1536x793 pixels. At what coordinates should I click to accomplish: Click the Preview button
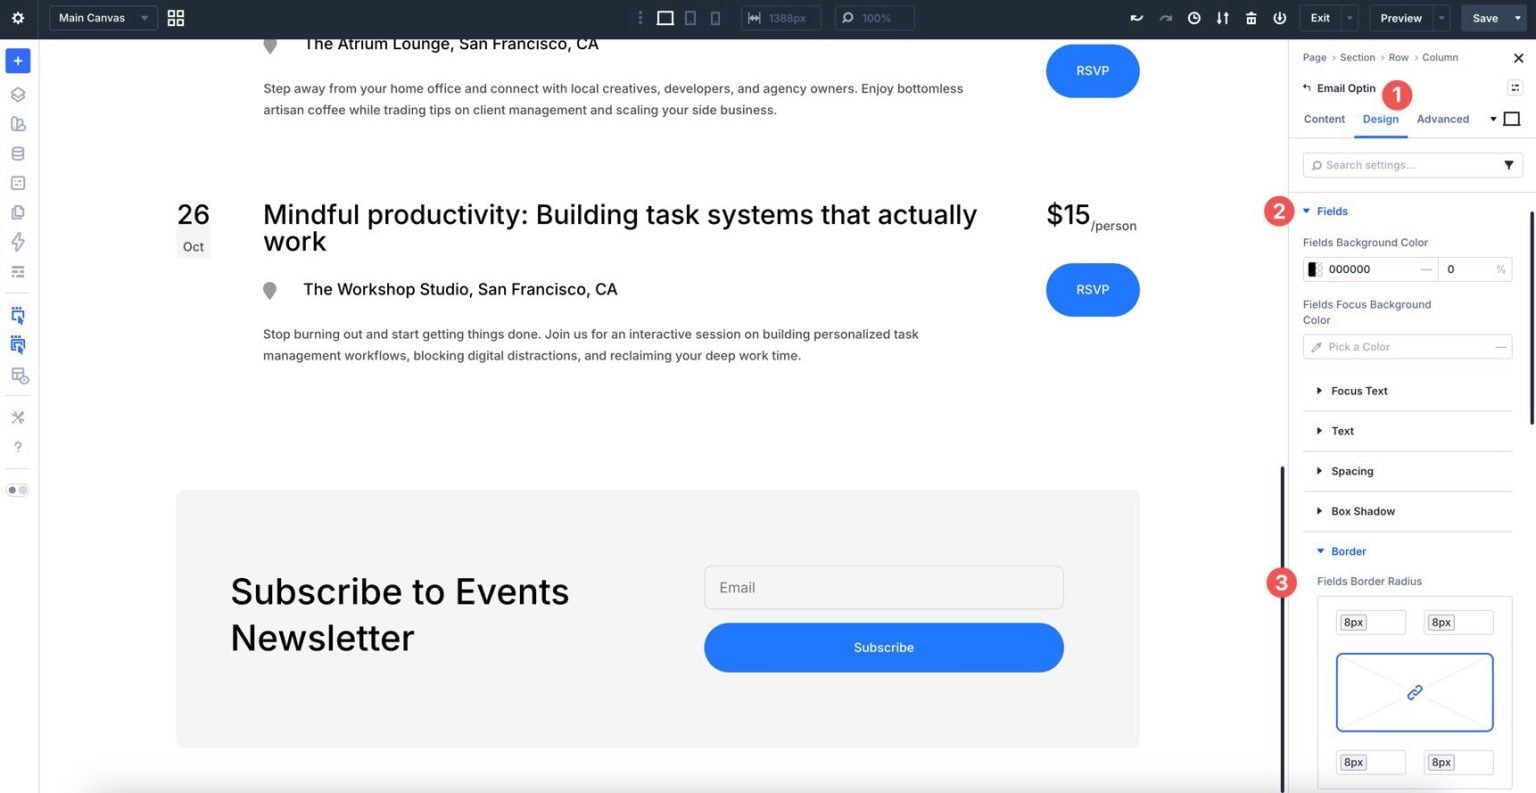1401,18
